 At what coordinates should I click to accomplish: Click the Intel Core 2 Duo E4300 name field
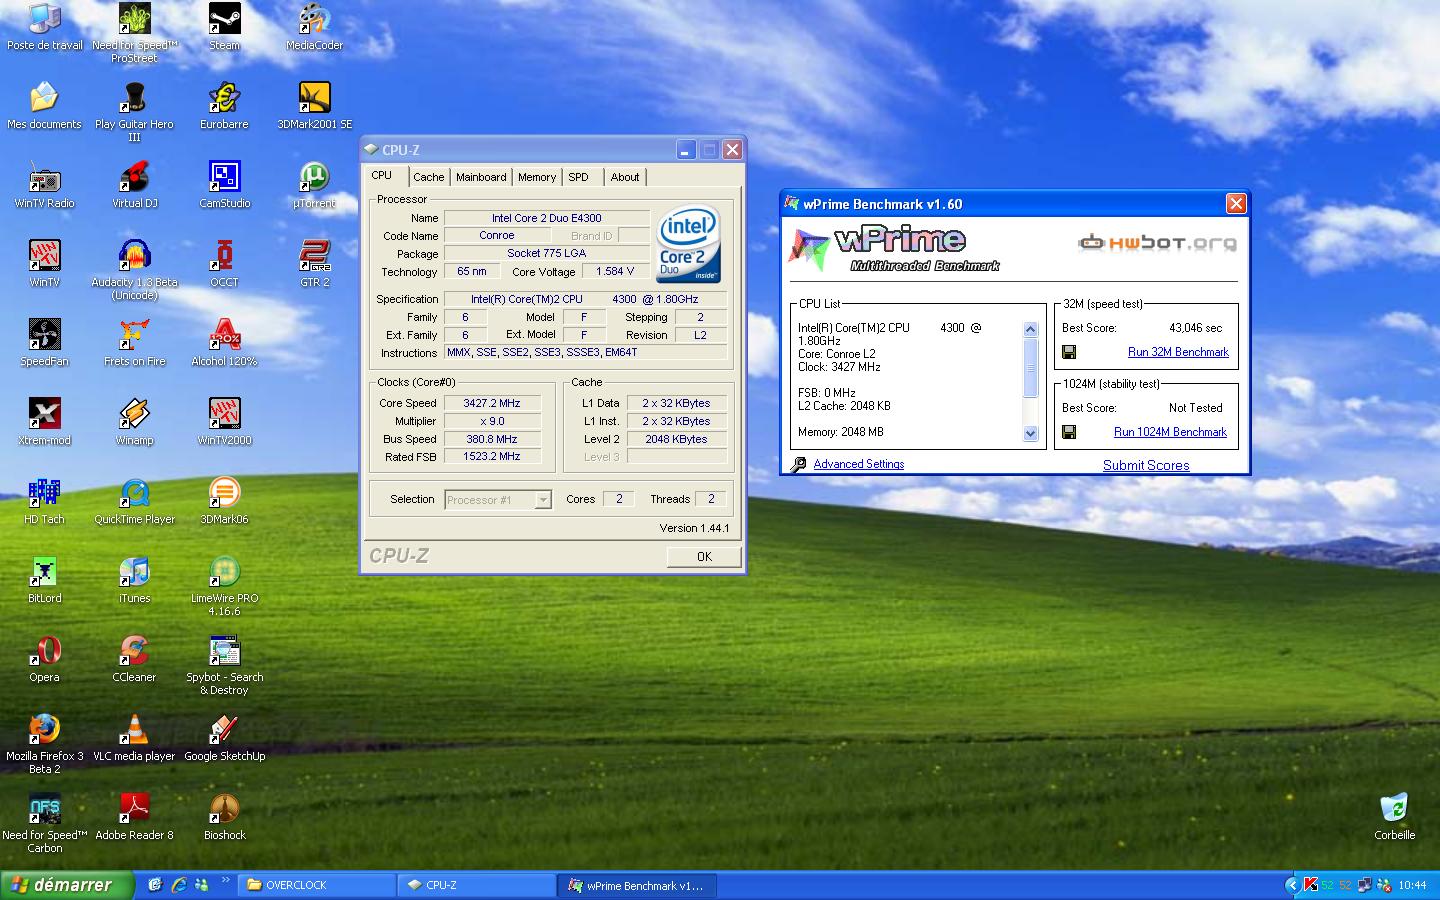[x=546, y=218]
